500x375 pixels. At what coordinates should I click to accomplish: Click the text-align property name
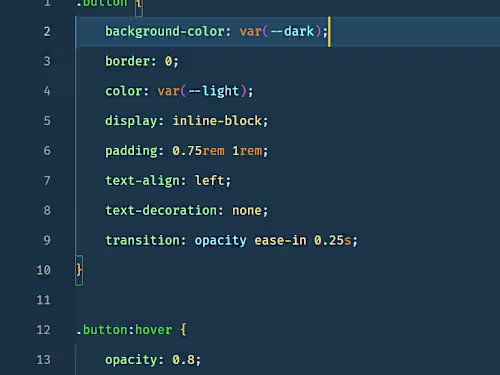click(142, 181)
